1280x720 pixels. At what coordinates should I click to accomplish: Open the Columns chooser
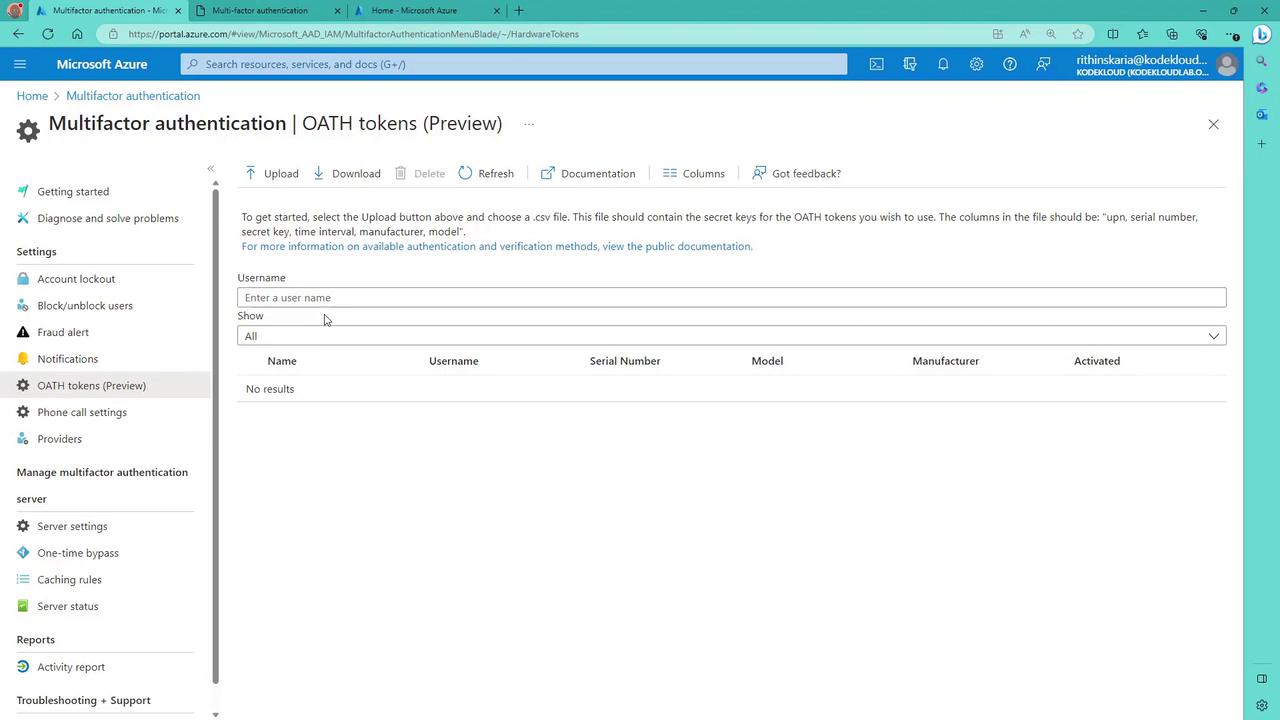pyautogui.click(x=694, y=174)
